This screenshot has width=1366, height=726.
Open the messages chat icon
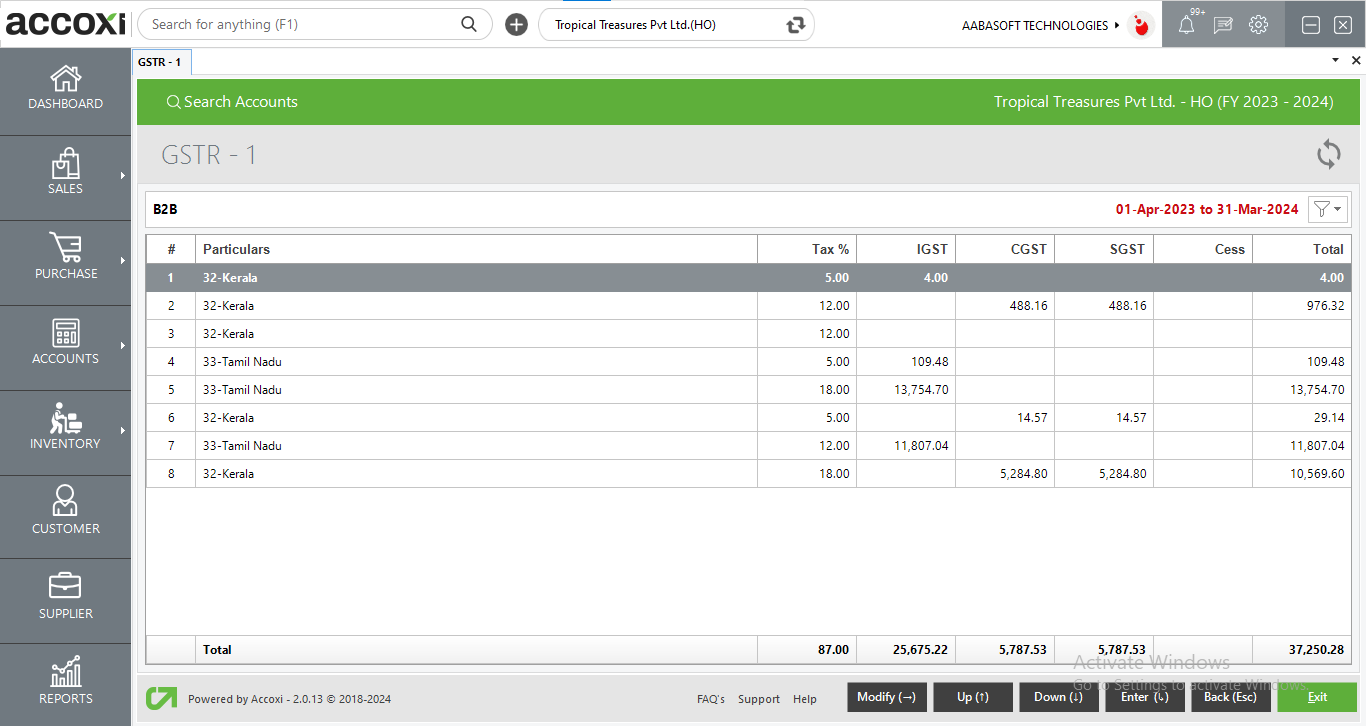pos(1222,25)
